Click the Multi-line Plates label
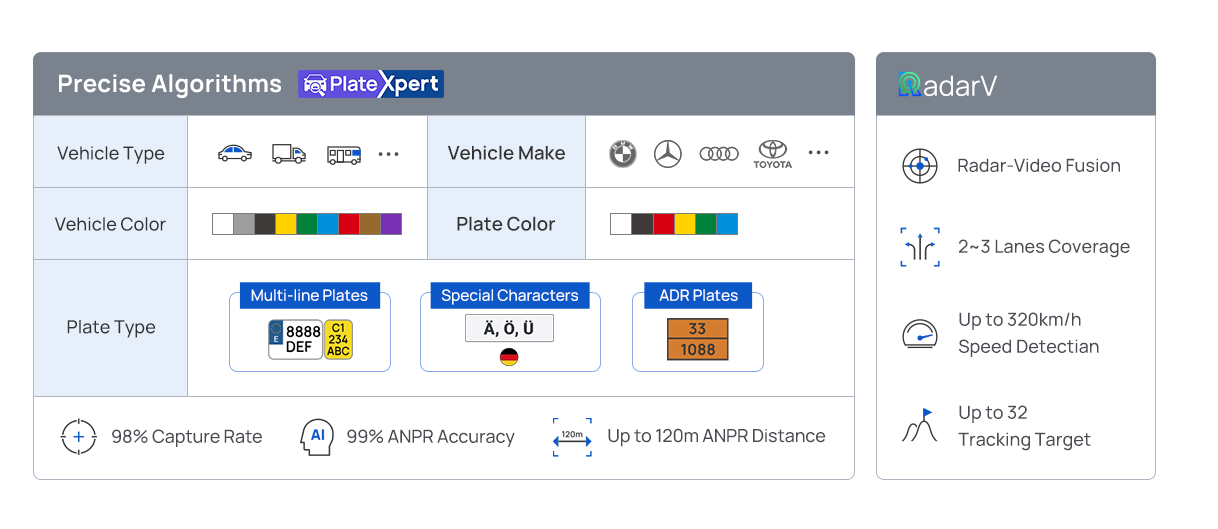The image size is (1218, 529). (x=309, y=295)
